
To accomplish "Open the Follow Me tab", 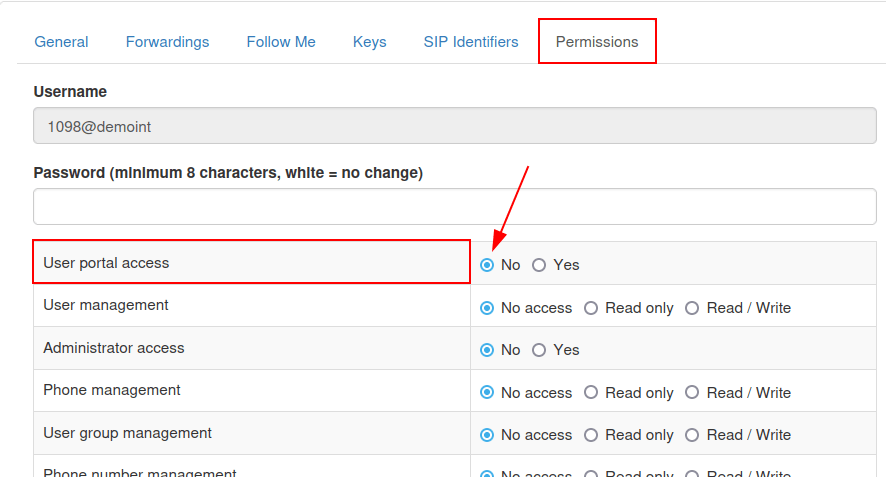I will pos(281,42).
